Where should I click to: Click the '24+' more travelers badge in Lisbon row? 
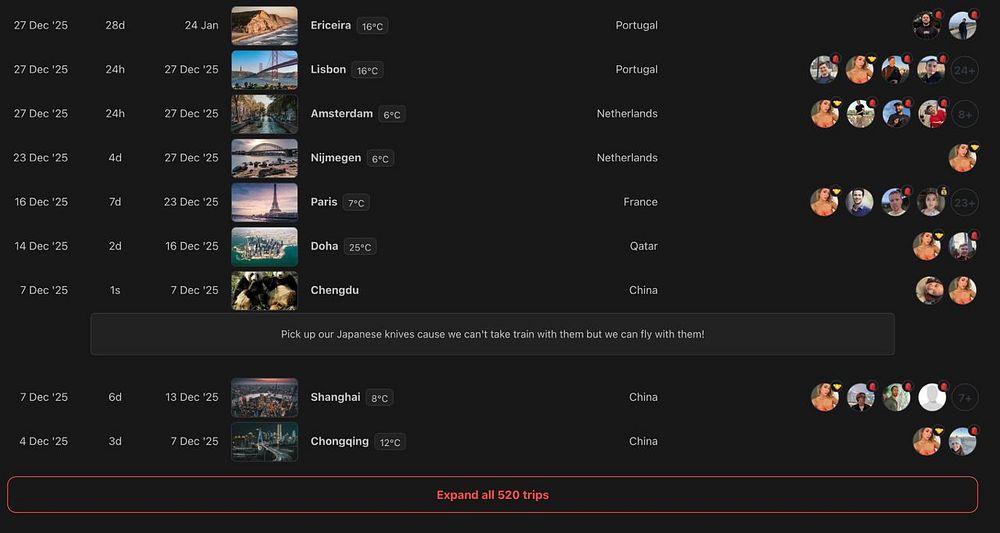(965, 70)
